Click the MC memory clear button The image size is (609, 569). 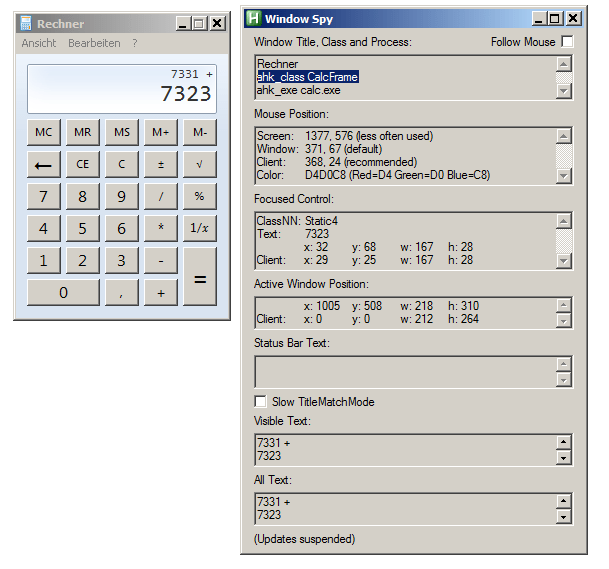[x=44, y=132]
